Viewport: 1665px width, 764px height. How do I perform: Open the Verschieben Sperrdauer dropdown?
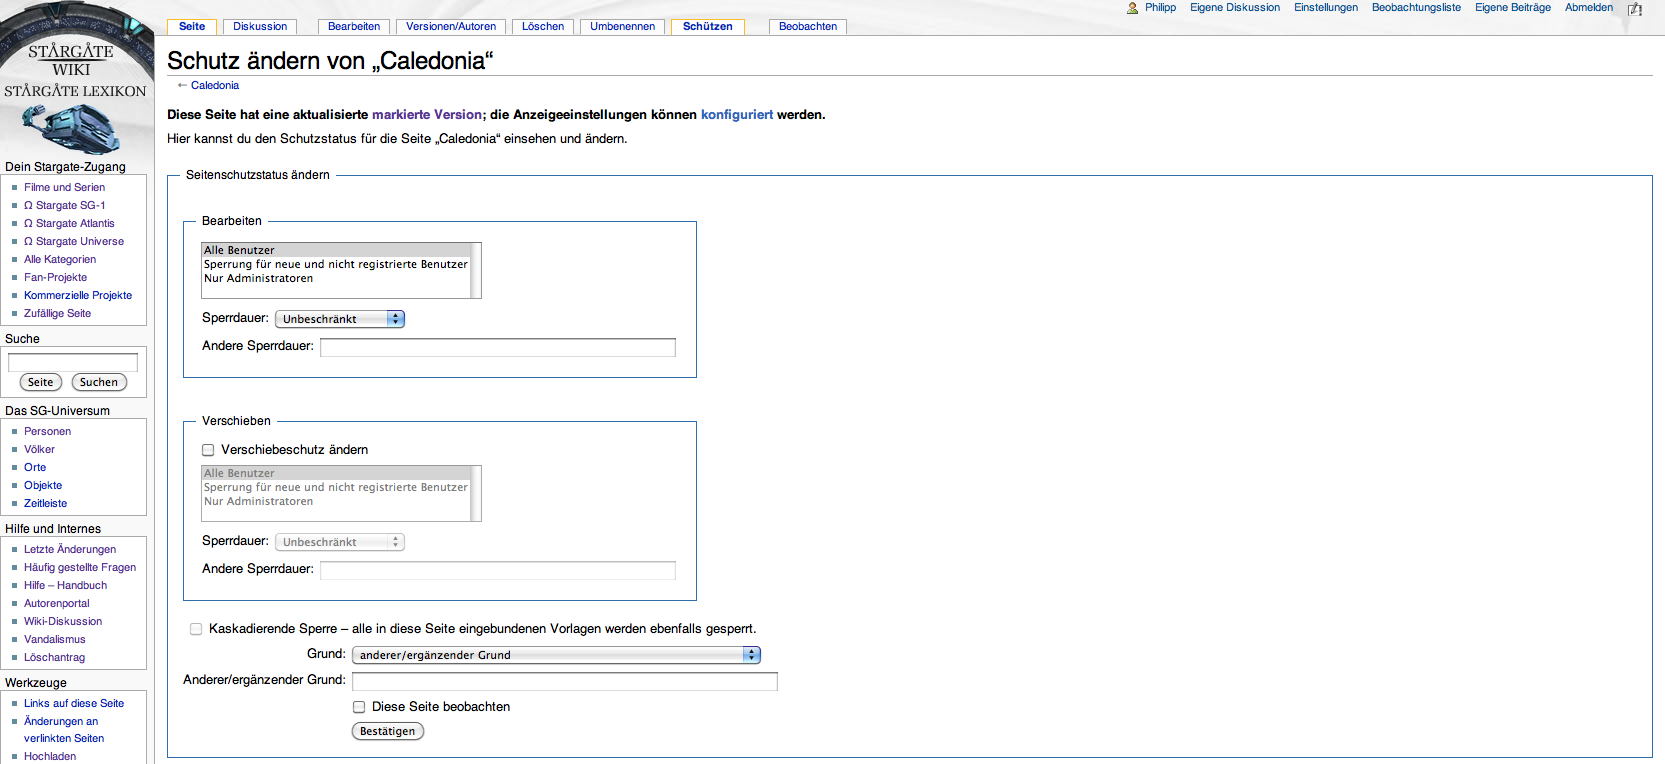click(x=339, y=542)
